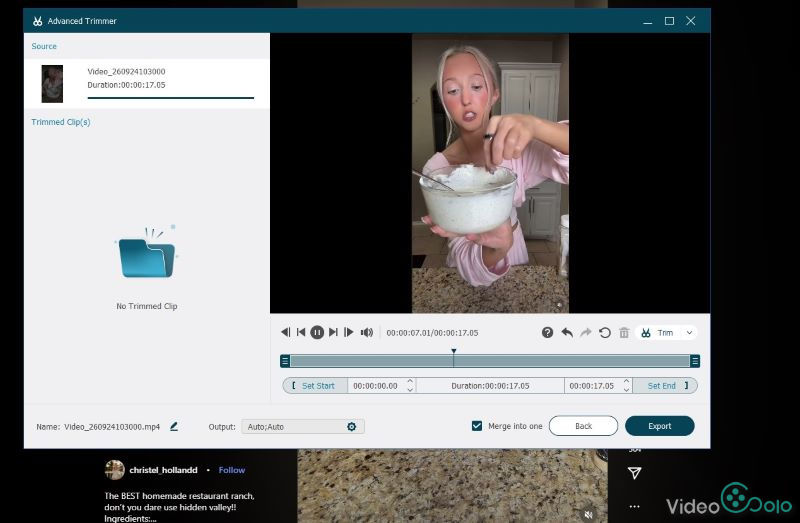Click the playback time readout 00:00:07.01/00:00:17.05
The height and width of the screenshot is (523, 800).
coord(432,333)
